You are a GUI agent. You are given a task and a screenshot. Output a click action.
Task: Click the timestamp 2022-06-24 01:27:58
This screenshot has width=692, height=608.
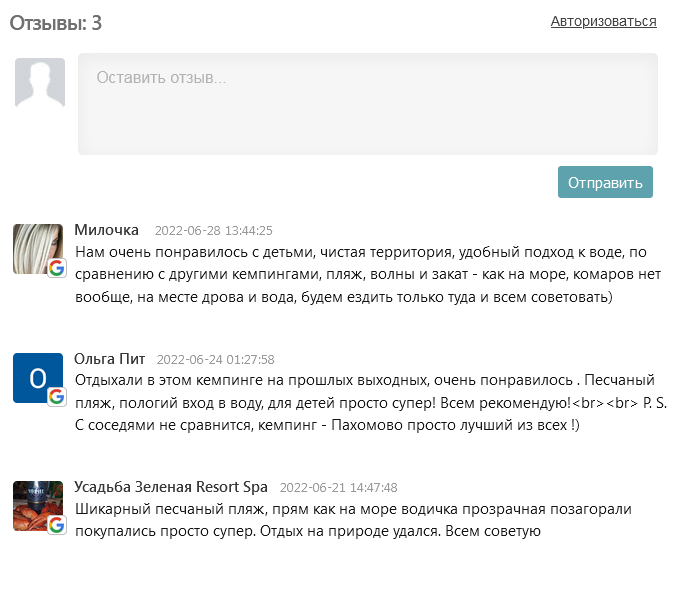[215, 360]
